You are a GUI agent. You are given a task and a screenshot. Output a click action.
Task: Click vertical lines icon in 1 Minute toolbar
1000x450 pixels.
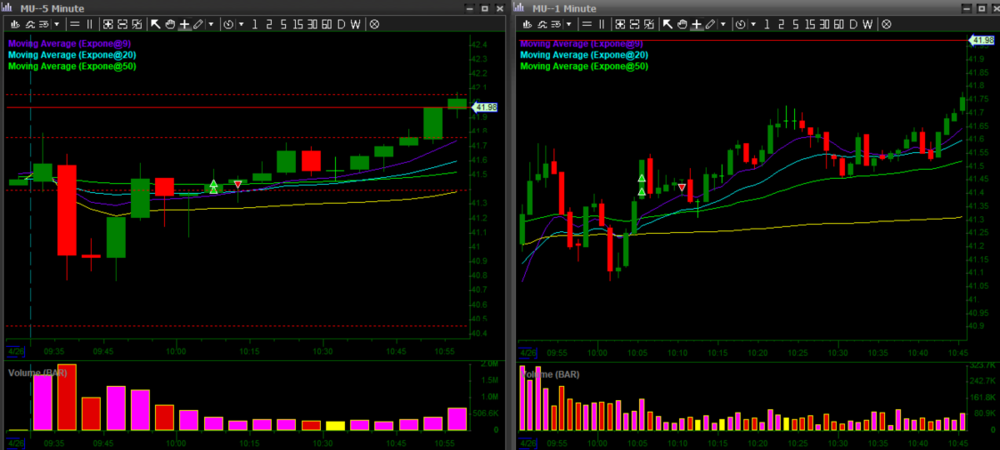pyautogui.click(x=602, y=24)
